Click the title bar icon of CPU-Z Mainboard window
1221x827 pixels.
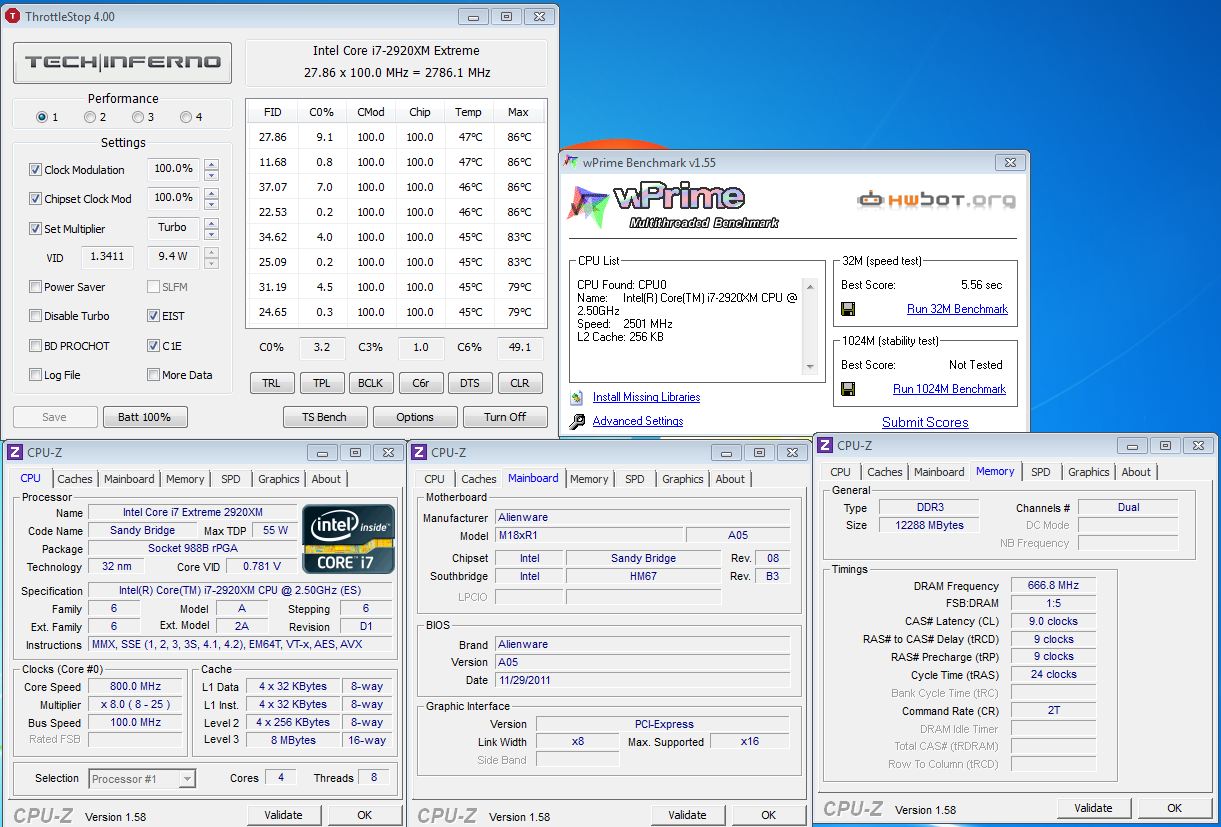tap(420, 452)
